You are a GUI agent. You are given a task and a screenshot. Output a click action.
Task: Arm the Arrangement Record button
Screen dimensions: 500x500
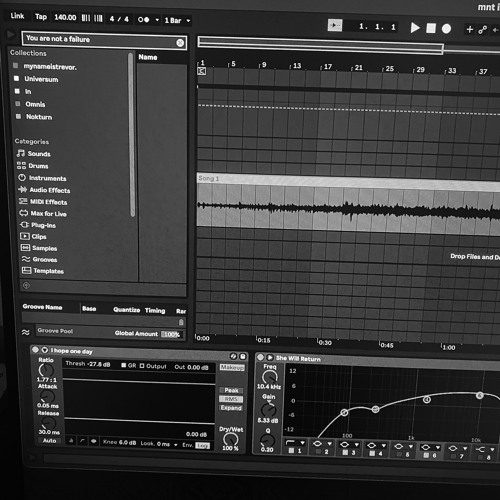pos(446,29)
